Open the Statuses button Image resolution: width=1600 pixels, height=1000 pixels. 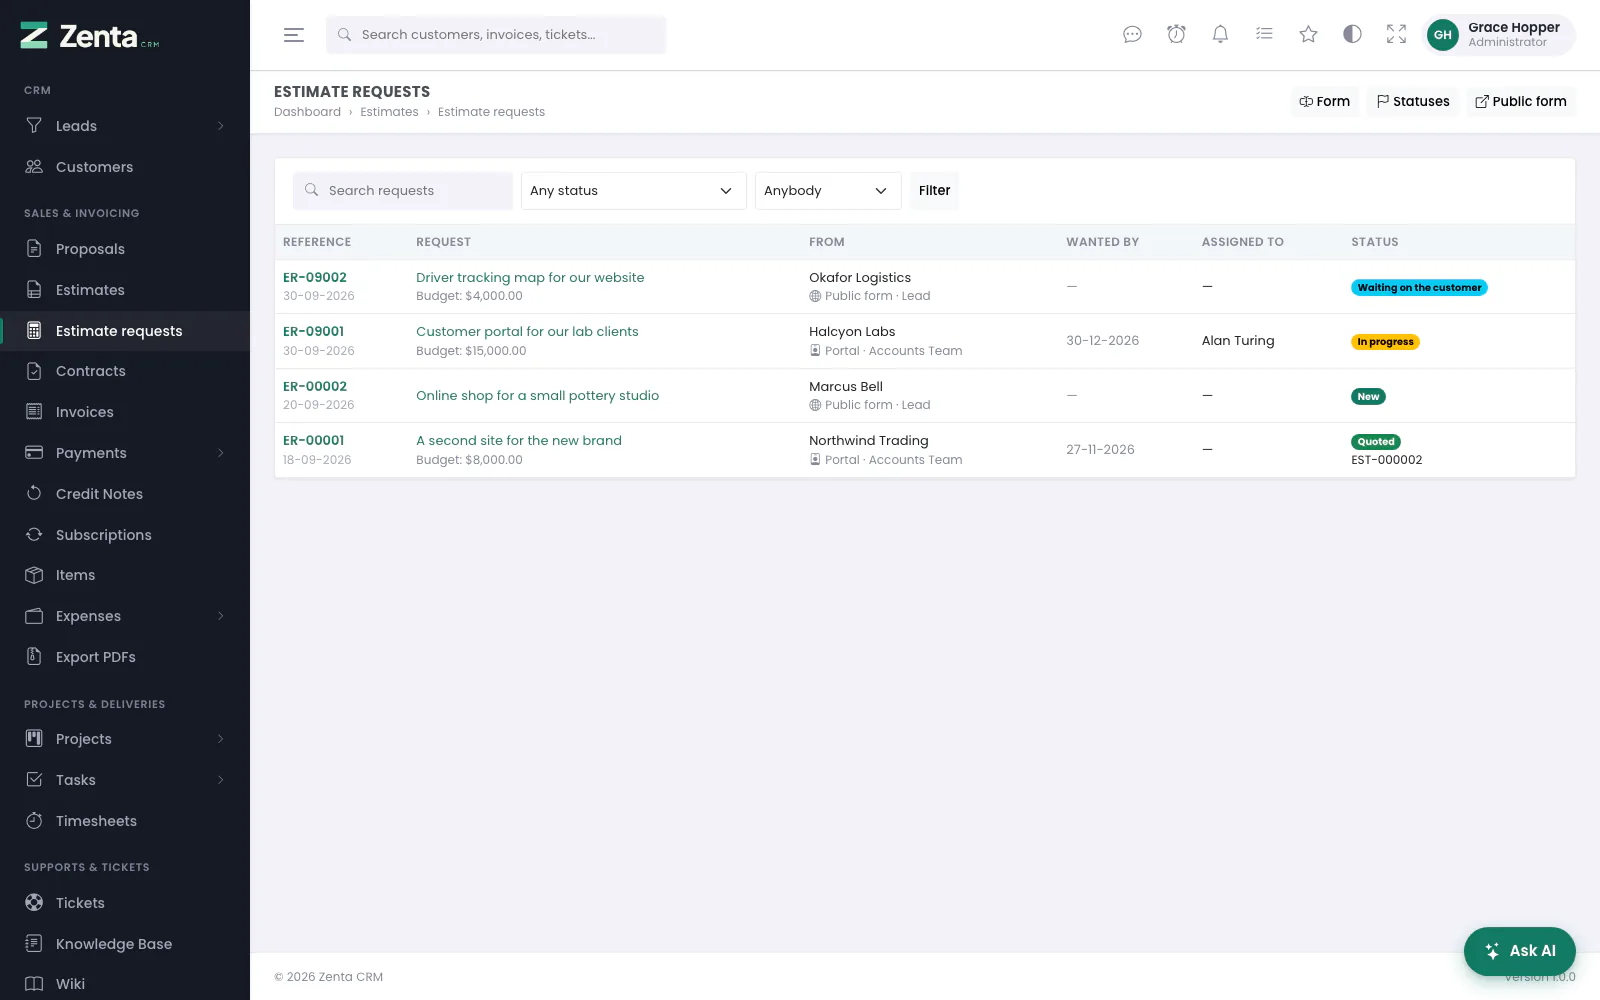1413,101
